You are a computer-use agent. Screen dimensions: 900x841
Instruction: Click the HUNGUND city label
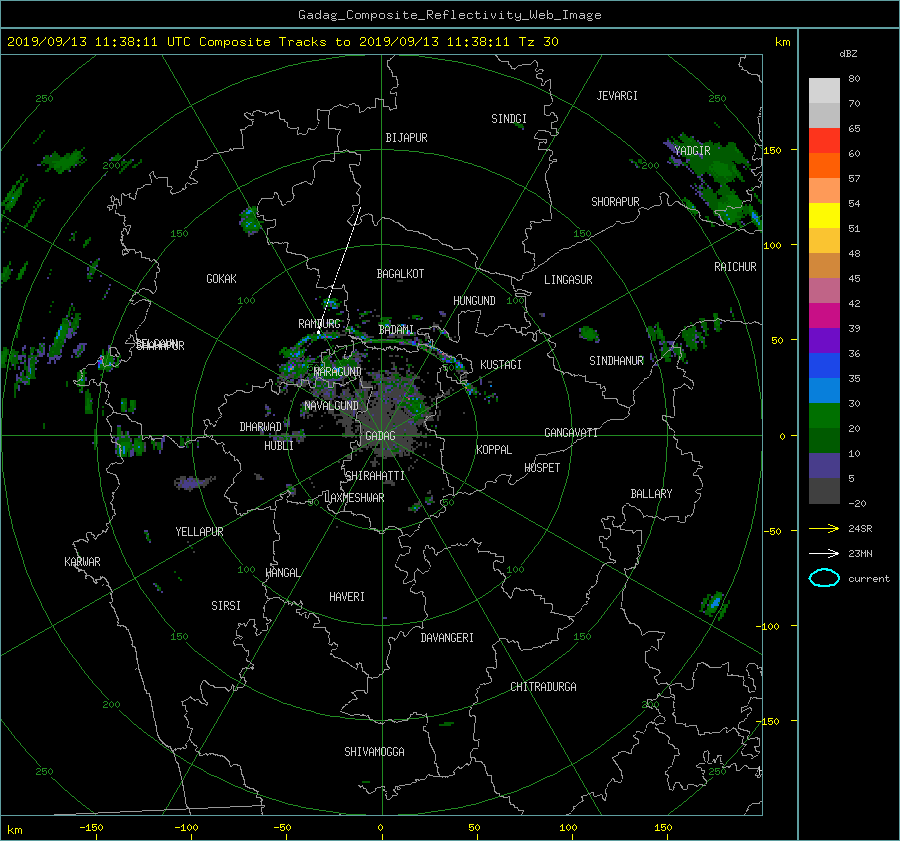(x=474, y=301)
